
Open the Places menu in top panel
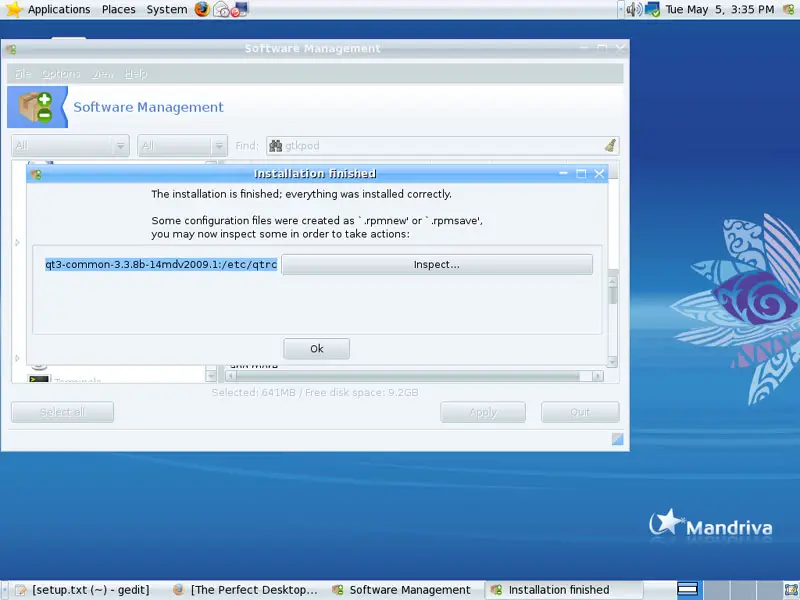(x=118, y=9)
